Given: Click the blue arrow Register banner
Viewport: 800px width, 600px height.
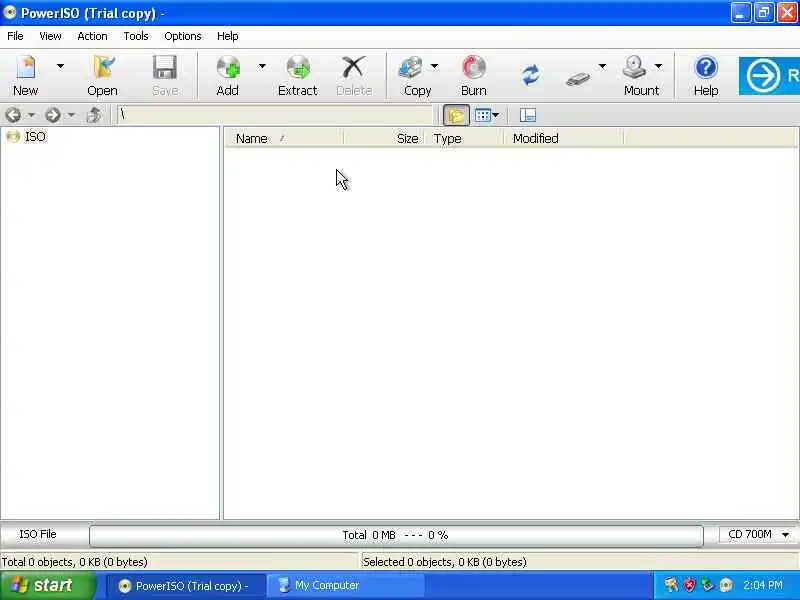Looking at the screenshot, I should click(x=769, y=76).
